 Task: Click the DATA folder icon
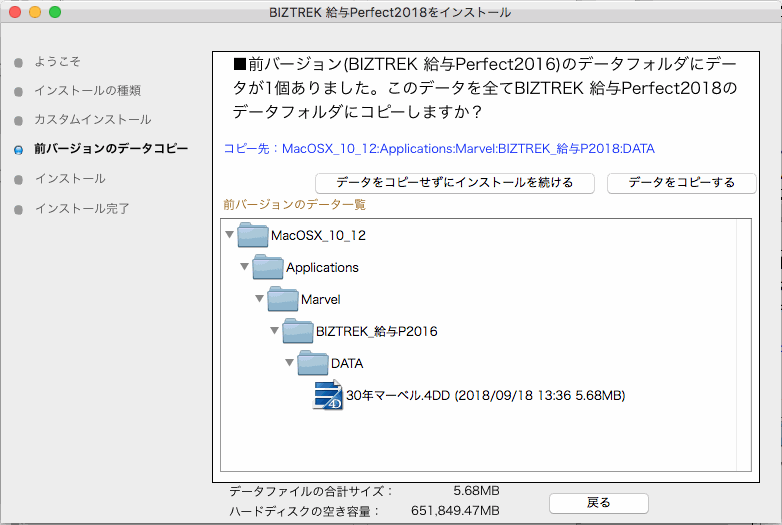(x=314, y=363)
